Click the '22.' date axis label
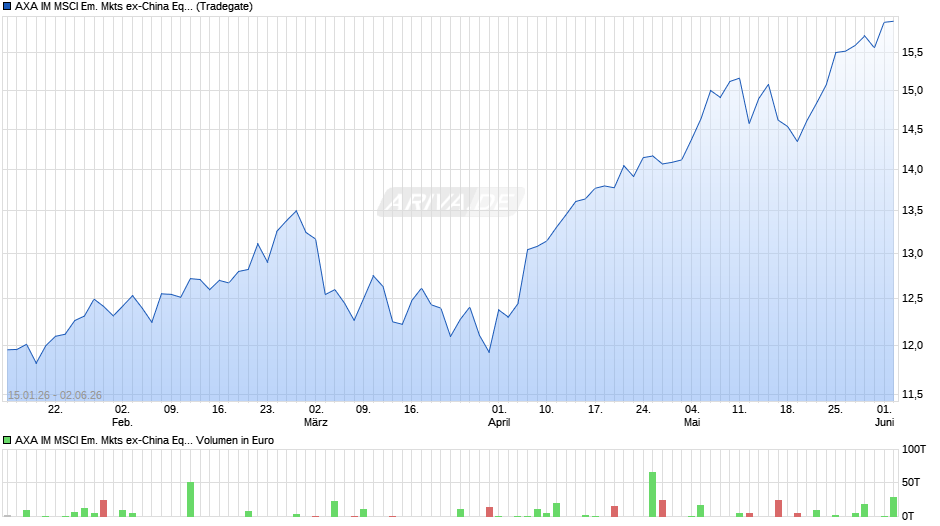The image size is (940, 526). 55,410
